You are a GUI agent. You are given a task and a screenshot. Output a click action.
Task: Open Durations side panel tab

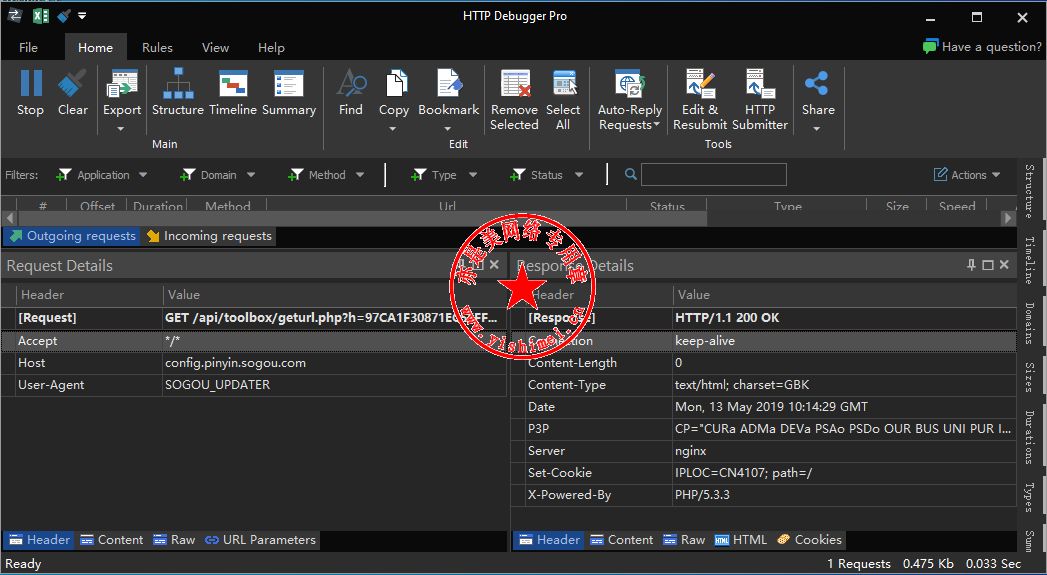pos(1030,437)
